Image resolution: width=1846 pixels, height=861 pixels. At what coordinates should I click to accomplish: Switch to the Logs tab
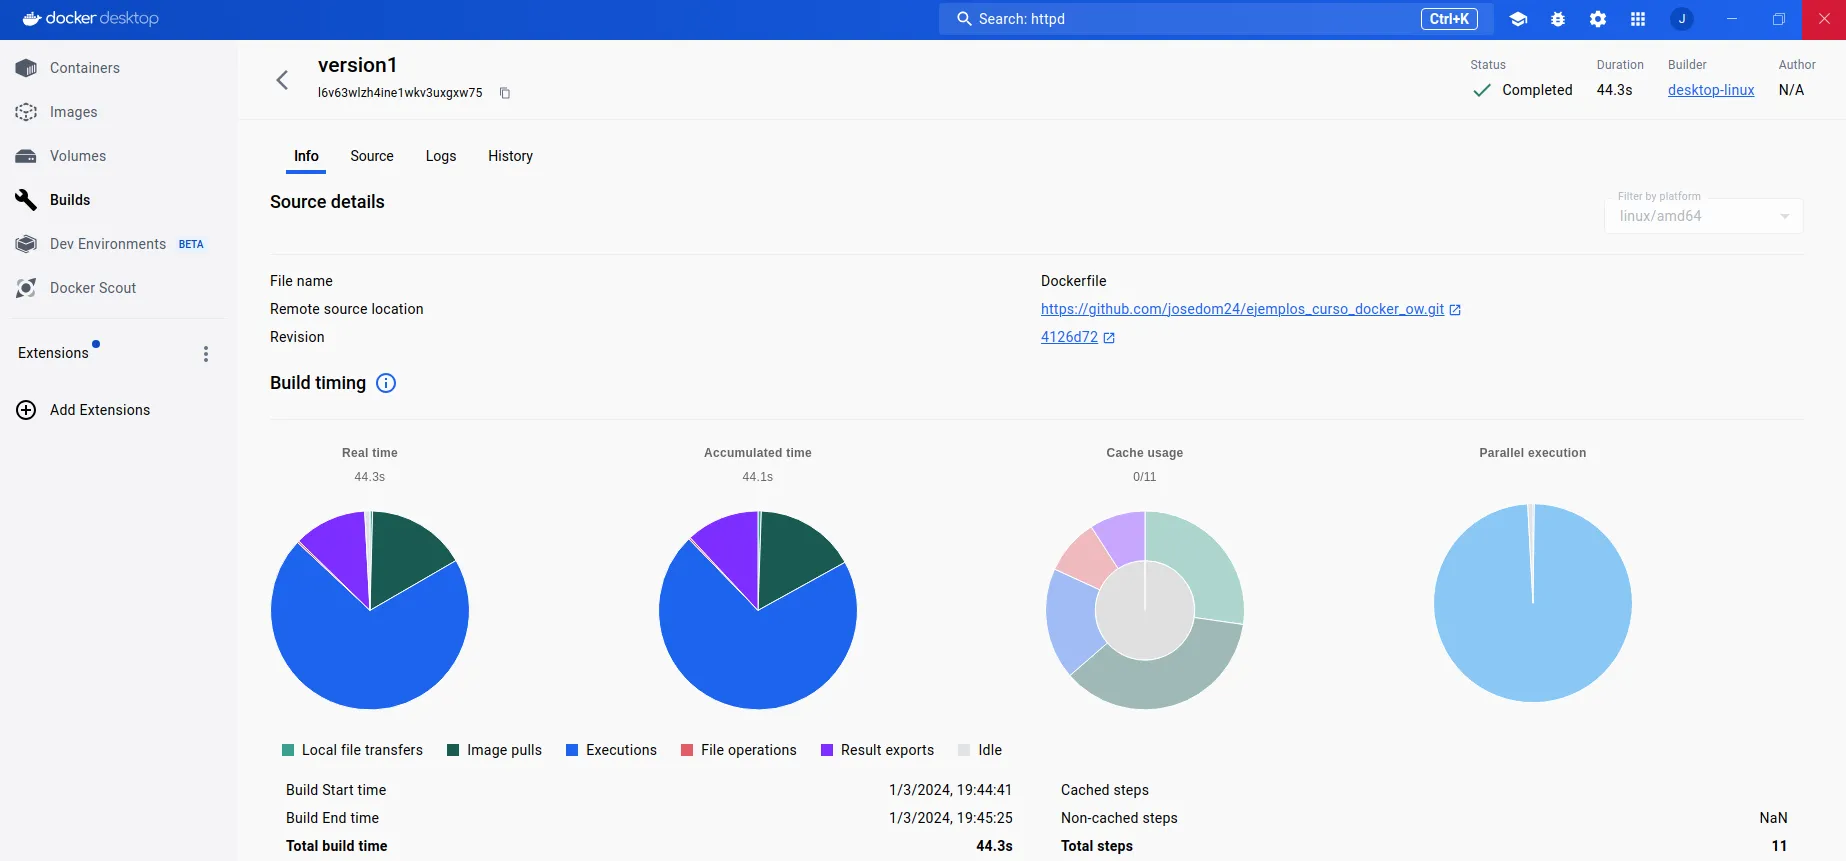[441, 156]
